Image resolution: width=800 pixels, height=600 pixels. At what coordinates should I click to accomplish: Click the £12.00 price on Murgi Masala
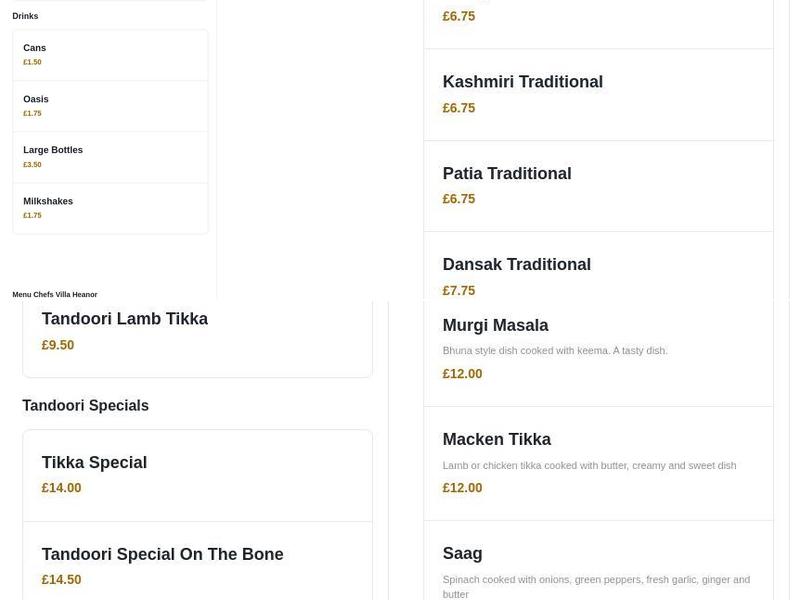point(462,373)
